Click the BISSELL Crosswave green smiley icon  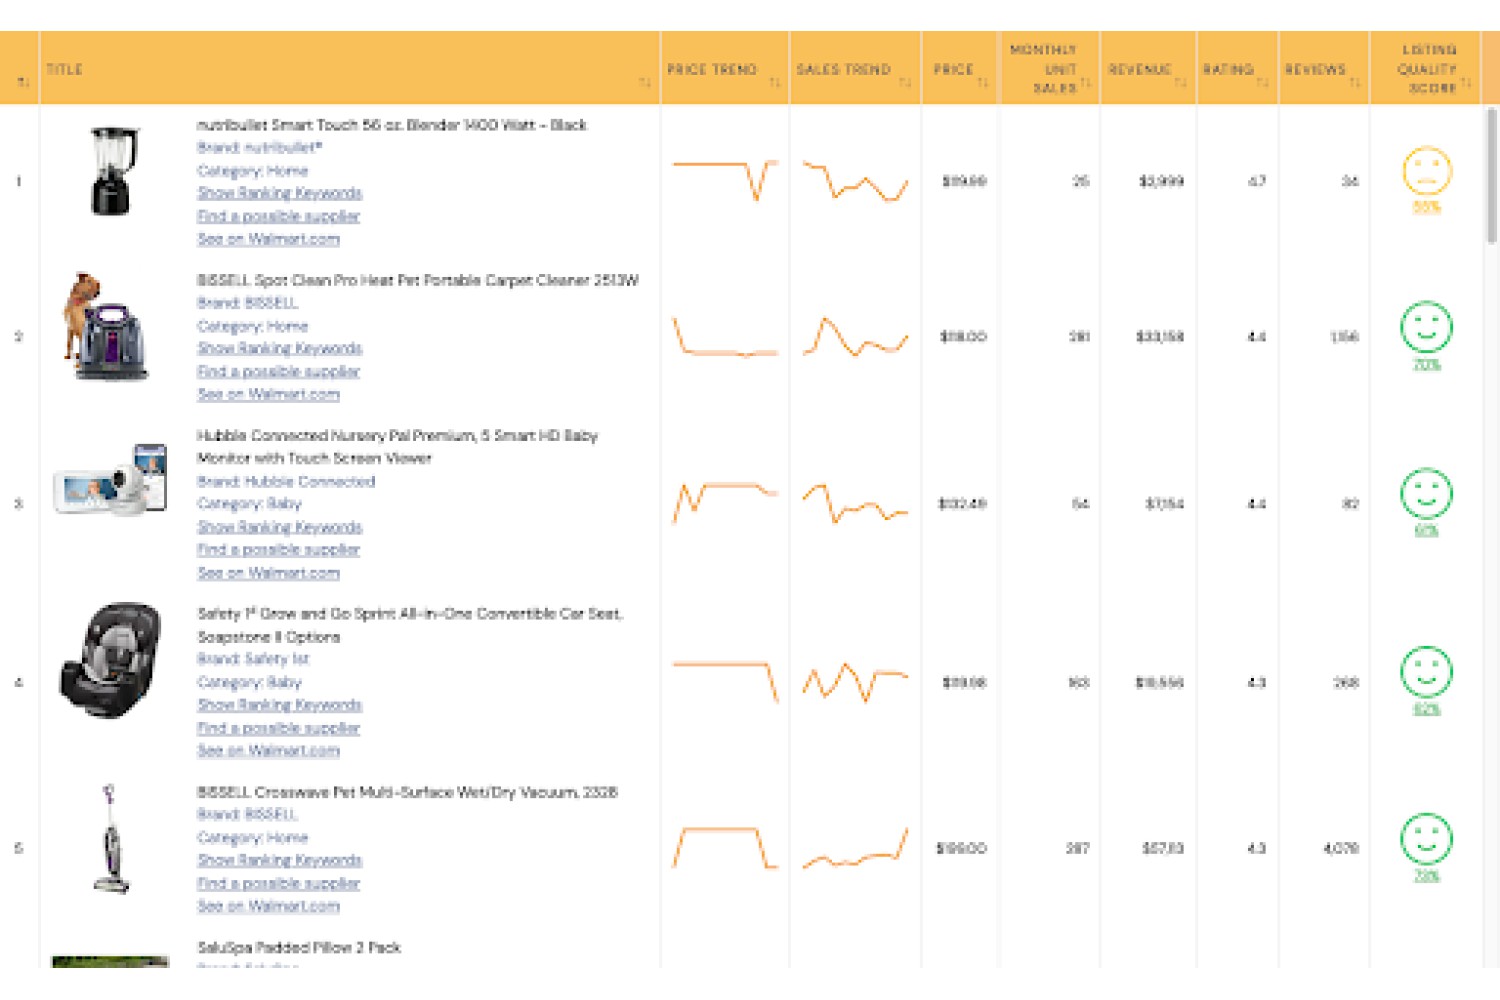point(1427,839)
